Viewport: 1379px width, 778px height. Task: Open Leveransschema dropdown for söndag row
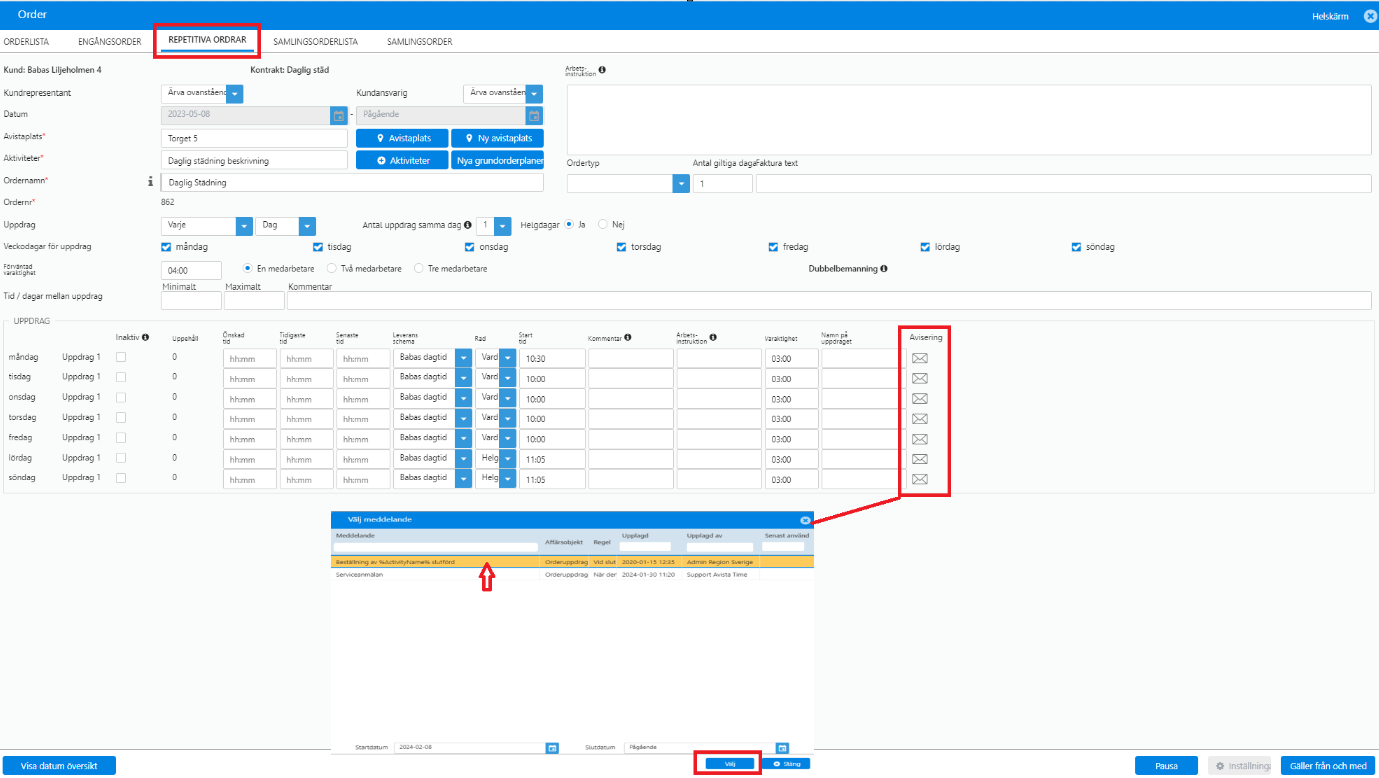pyautogui.click(x=463, y=478)
